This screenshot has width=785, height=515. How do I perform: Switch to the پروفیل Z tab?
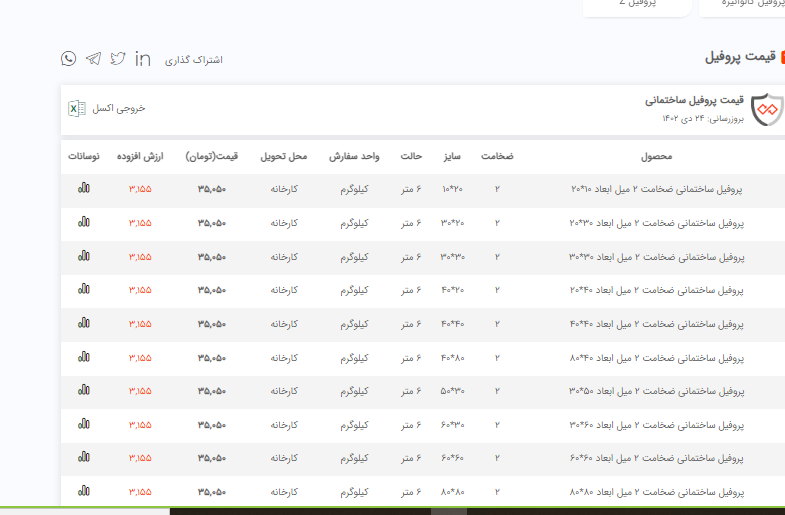(x=637, y=4)
